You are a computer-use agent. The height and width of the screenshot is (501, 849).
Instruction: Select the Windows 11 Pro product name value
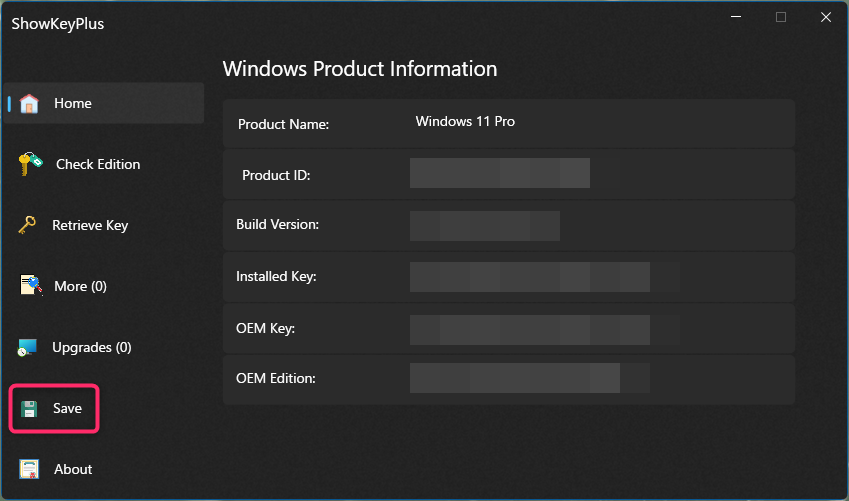[x=465, y=122]
